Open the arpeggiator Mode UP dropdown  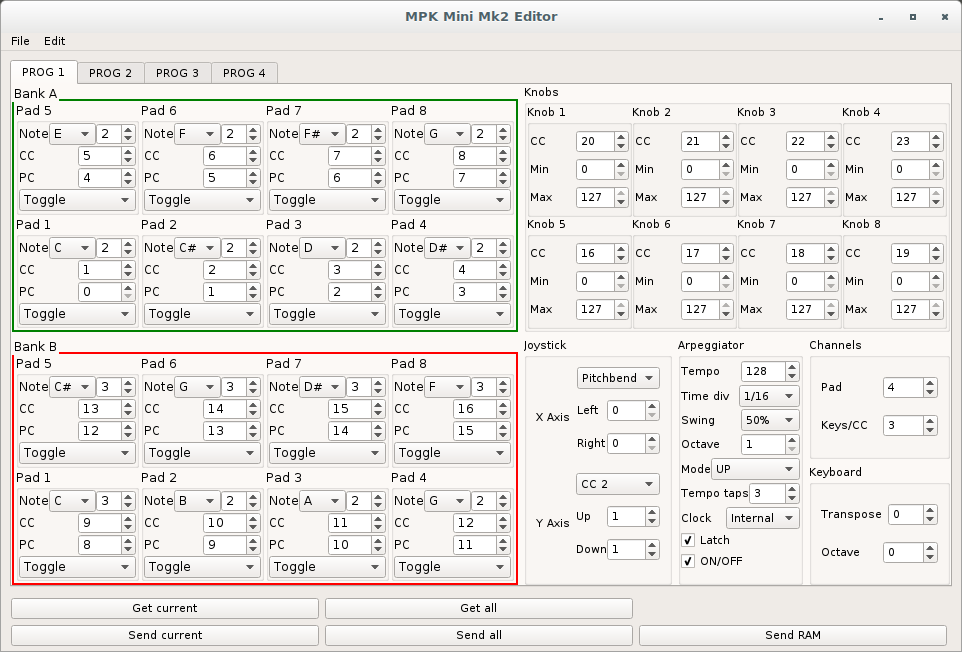[x=755, y=469]
